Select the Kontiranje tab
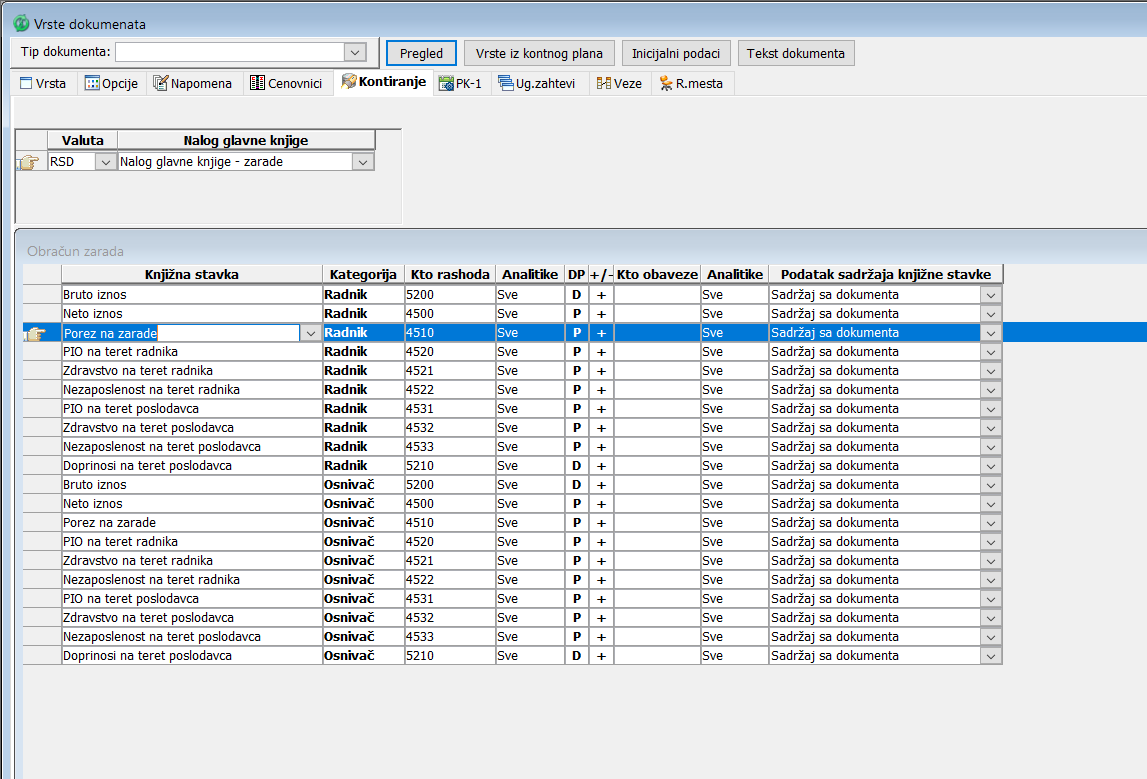The width and height of the screenshot is (1147, 779). pos(383,82)
